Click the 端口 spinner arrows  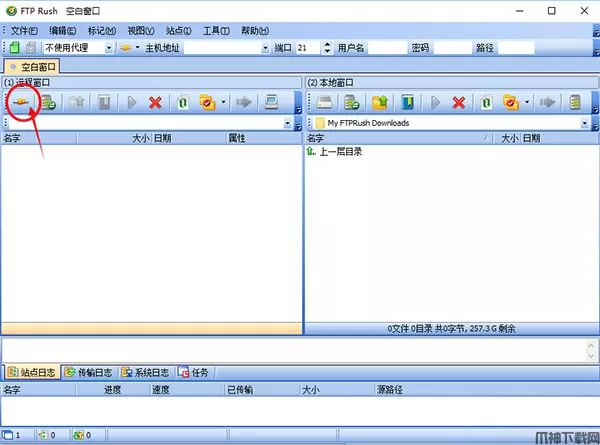point(329,48)
